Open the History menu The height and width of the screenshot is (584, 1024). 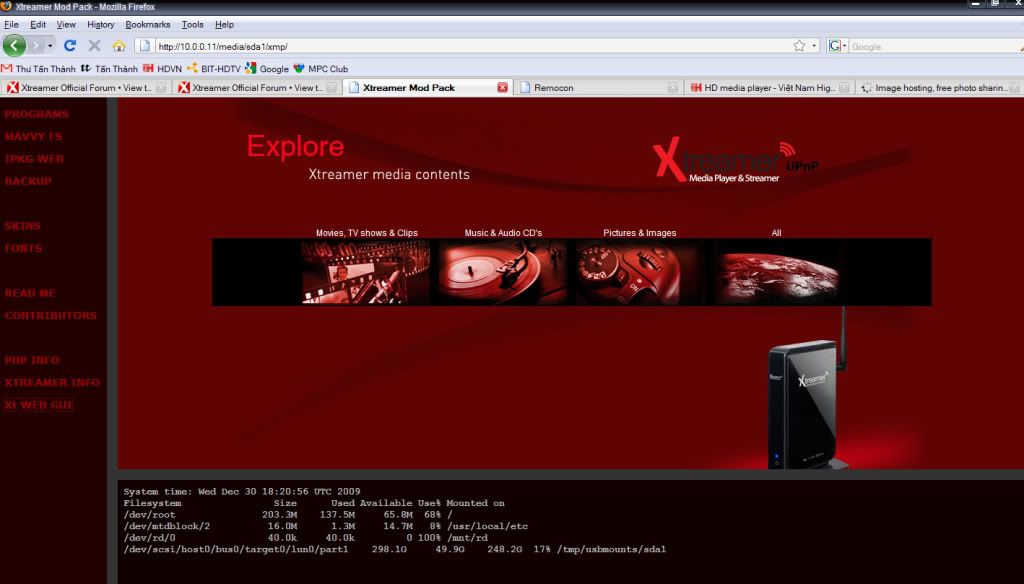tap(101, 24)
